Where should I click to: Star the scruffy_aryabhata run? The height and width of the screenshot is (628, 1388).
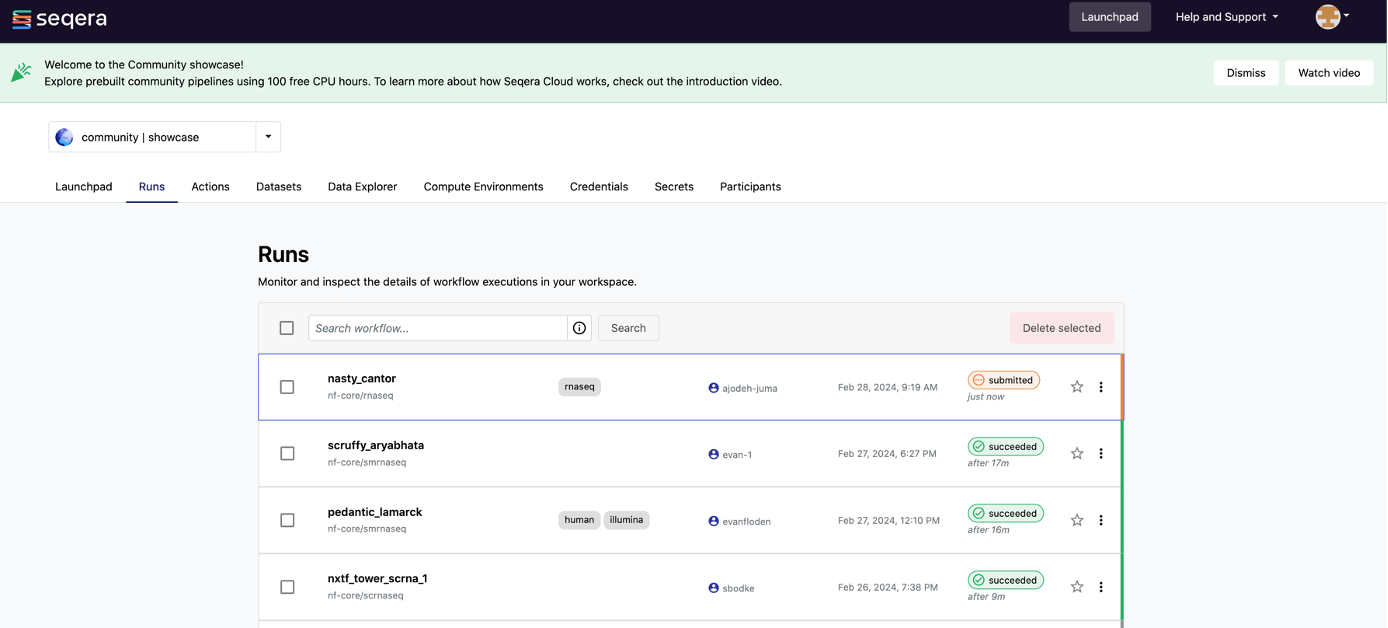click(x=1077, y=454)
